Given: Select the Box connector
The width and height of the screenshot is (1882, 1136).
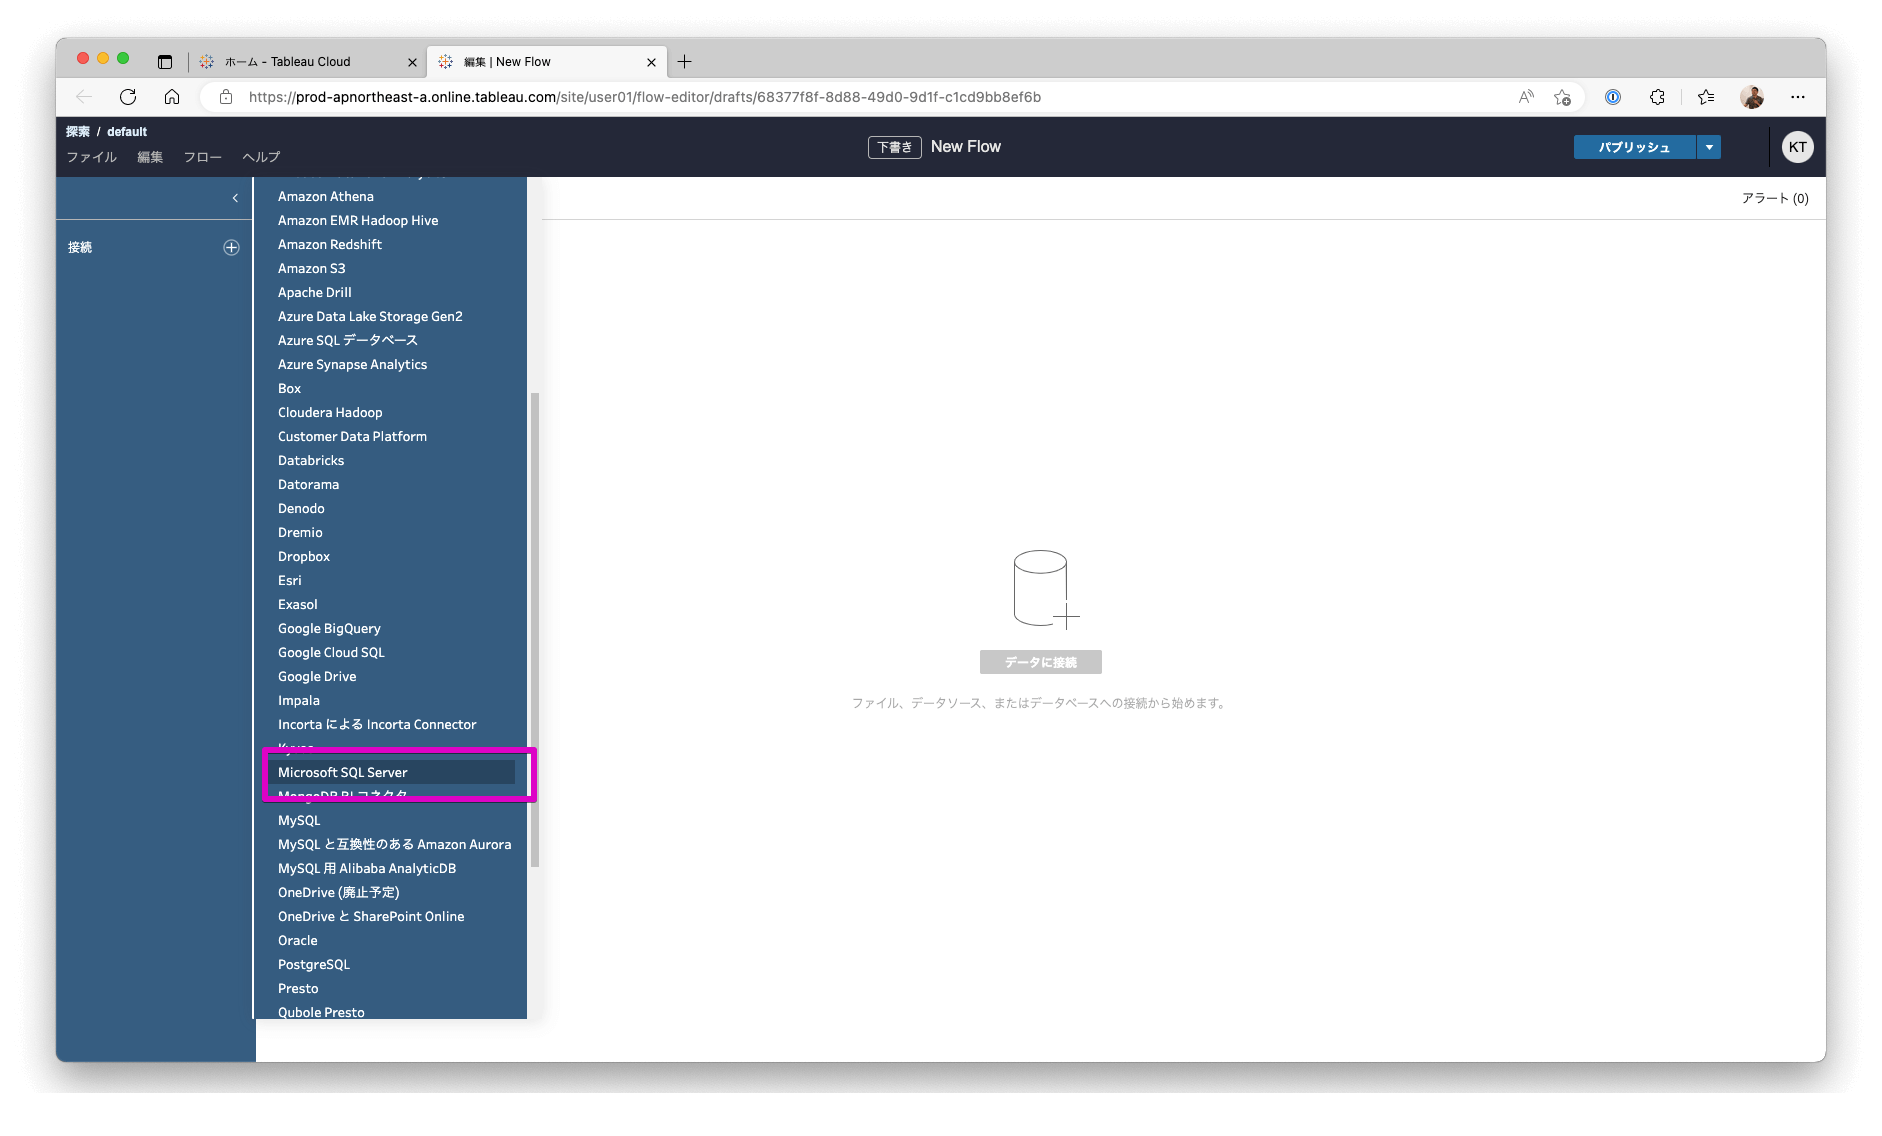Looking at the screenshot, I should (x=391, y=388).
